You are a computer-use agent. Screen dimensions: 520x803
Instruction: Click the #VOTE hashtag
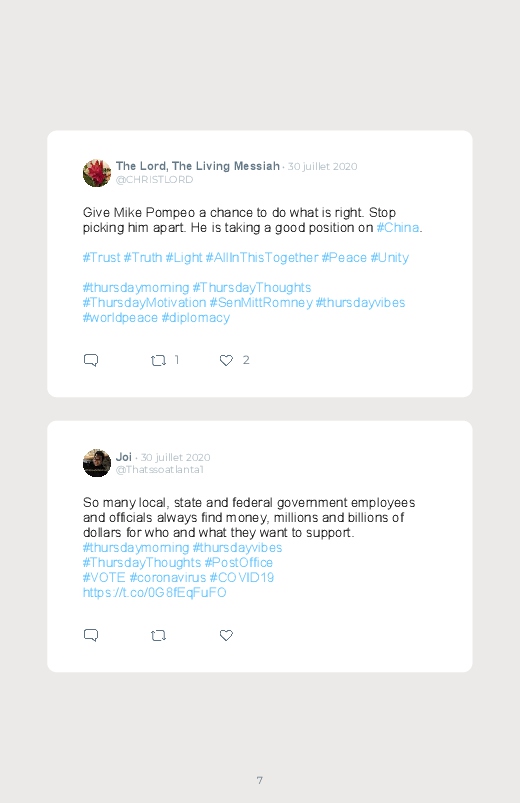pyautogui.click(x=104, y=578)
